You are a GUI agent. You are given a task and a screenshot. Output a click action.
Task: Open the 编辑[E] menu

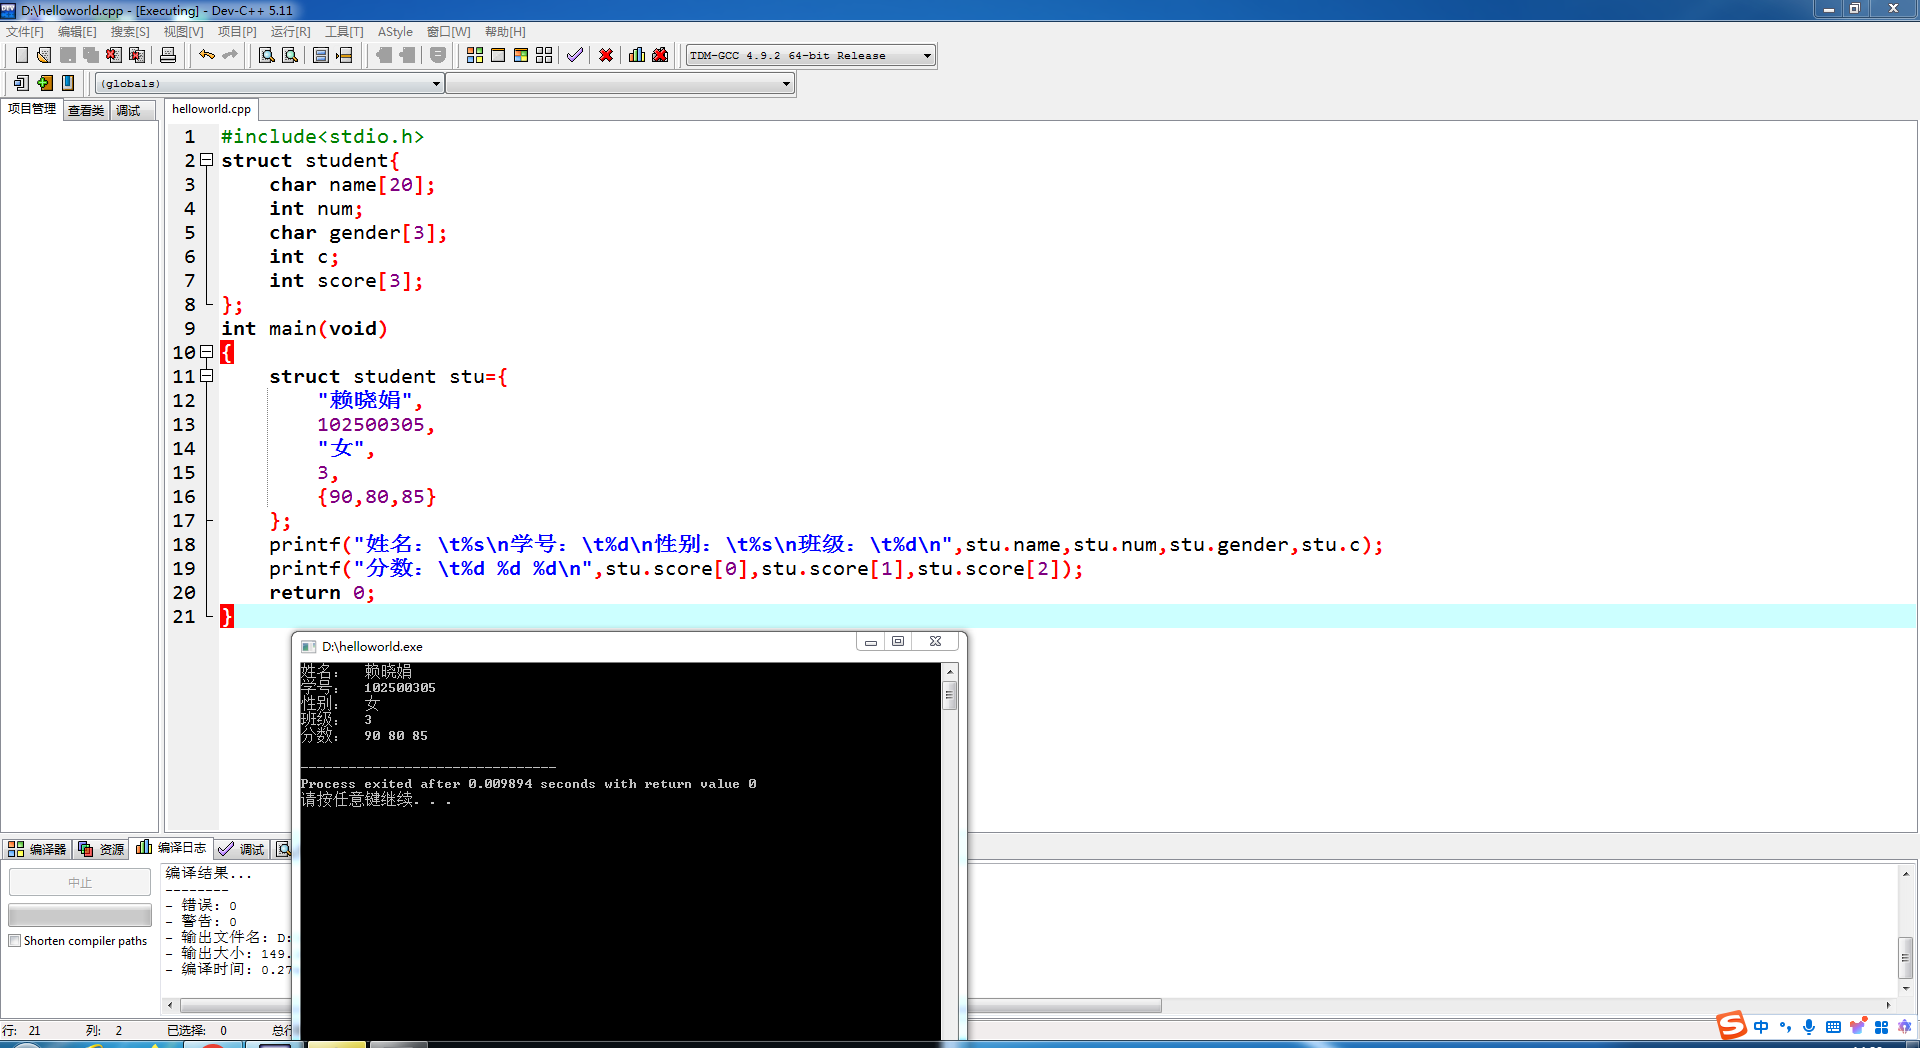(x=77, y=32)
